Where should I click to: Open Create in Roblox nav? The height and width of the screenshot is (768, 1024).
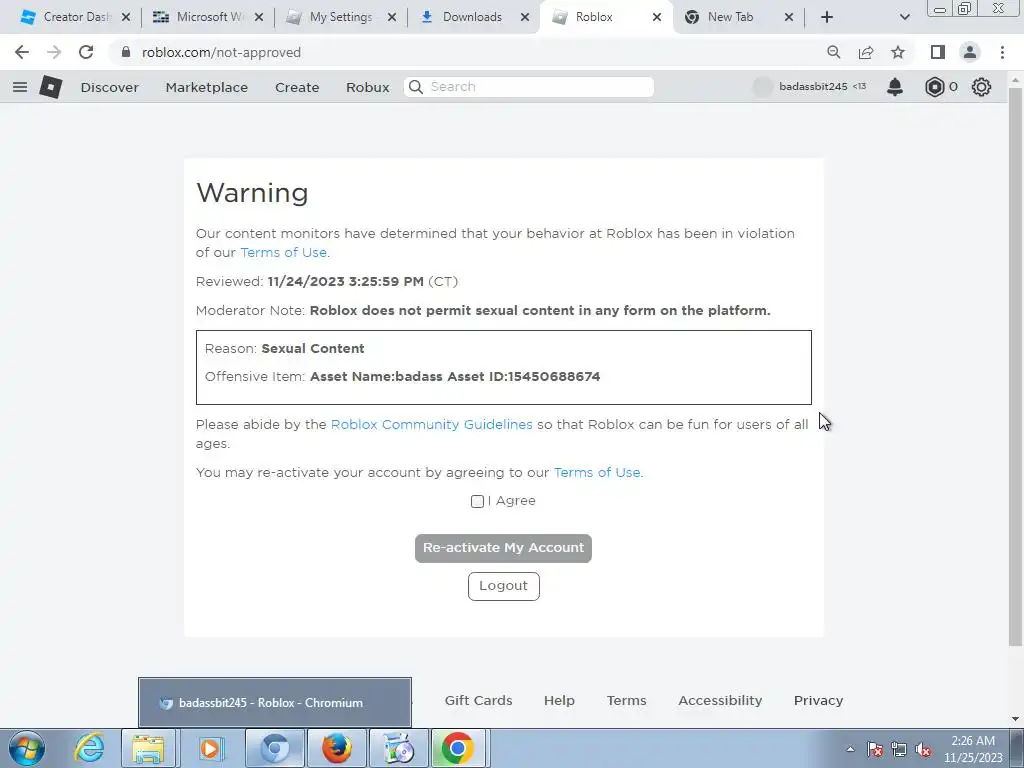coord(297,87)
